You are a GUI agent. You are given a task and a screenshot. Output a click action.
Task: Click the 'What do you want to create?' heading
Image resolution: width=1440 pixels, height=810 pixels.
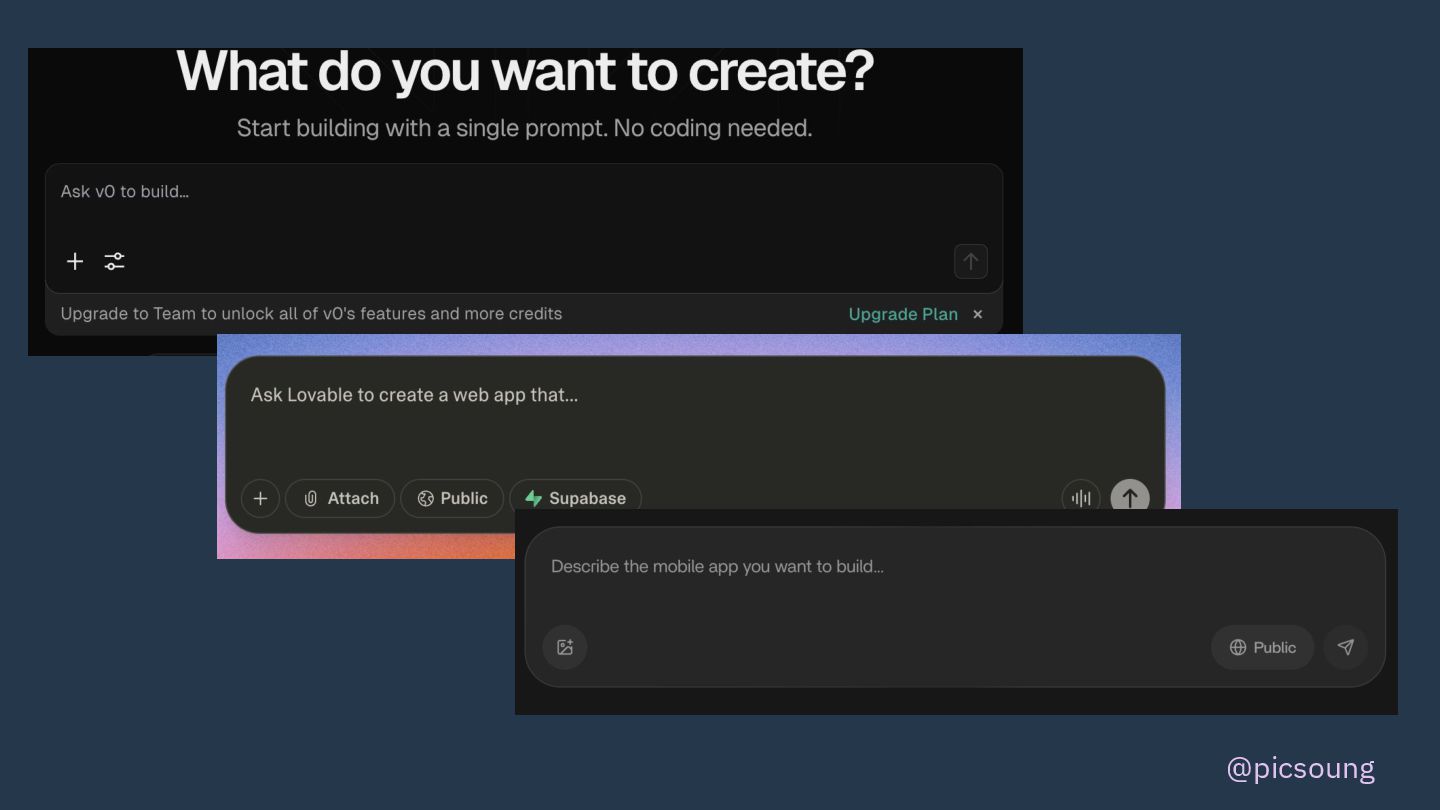point(525,72)
